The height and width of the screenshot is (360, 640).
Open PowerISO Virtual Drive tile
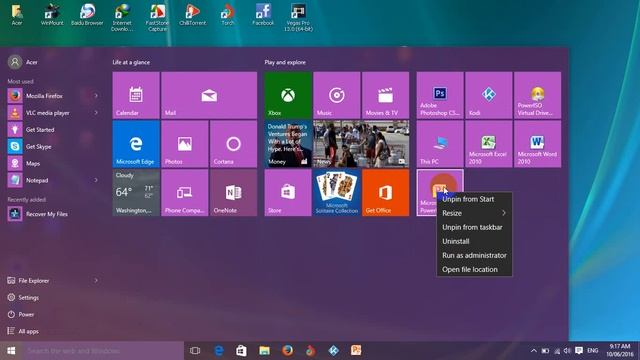(x=538, y=96)
